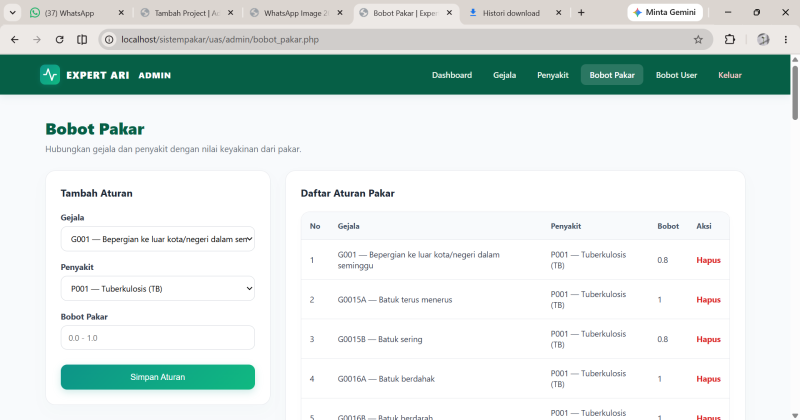Close the Histori download tab
800x420 pixels.
click(559, 13)
